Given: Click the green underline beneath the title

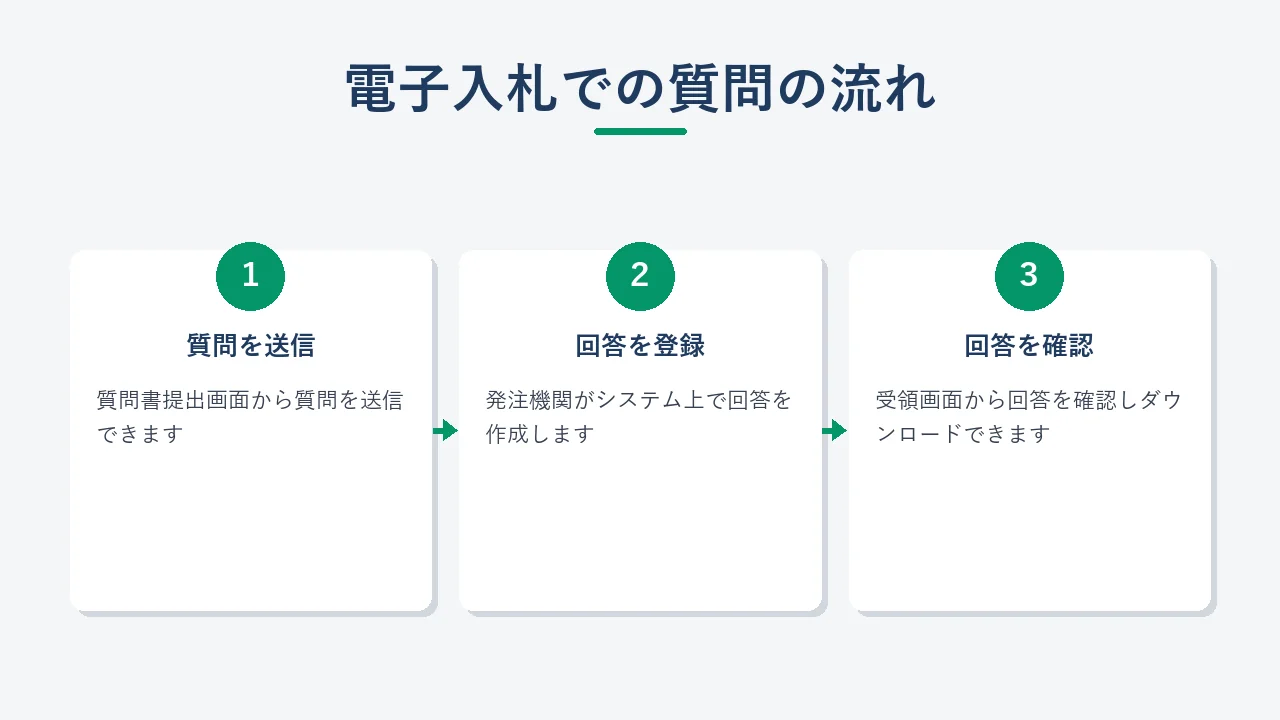Looking at the screenshot, I should point(640,131).
